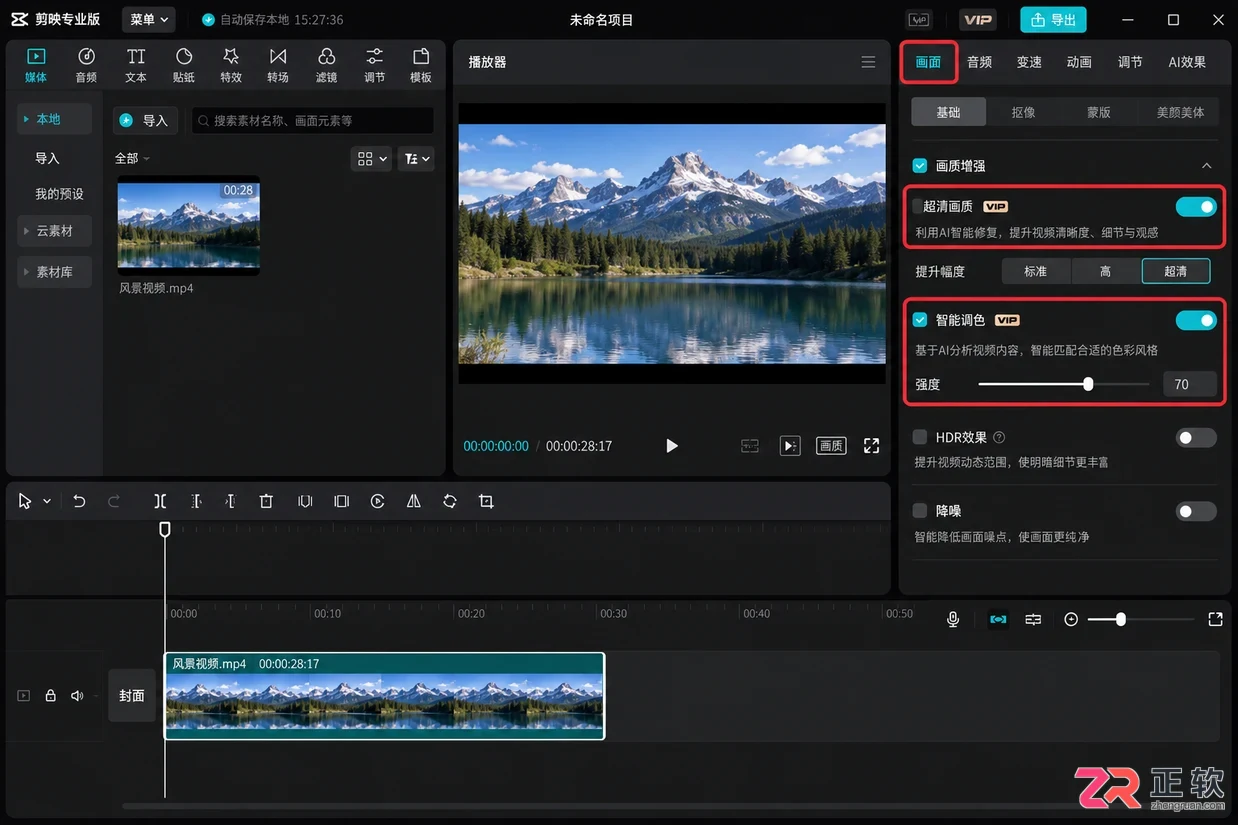This screenshot has width=1238, height=825.
Task: Toggle the main track magnet icon
Action: click(x=998, y=619)
